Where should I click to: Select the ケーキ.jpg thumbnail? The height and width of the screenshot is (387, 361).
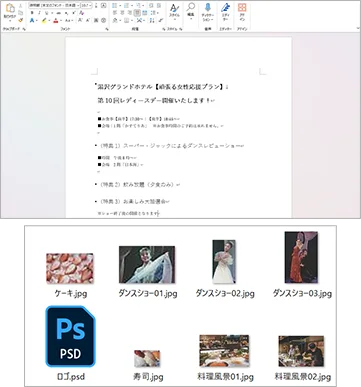coord(70,268)
